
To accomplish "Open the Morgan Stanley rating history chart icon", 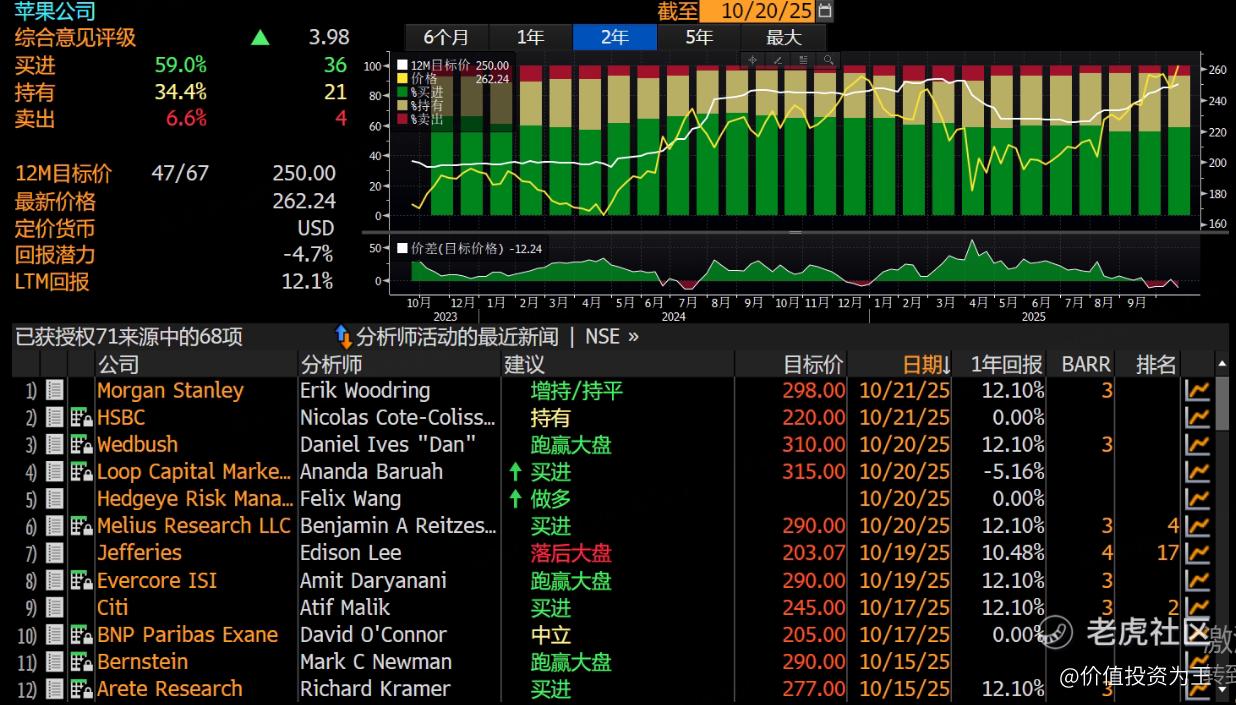I will click(x=1197, y=390).
